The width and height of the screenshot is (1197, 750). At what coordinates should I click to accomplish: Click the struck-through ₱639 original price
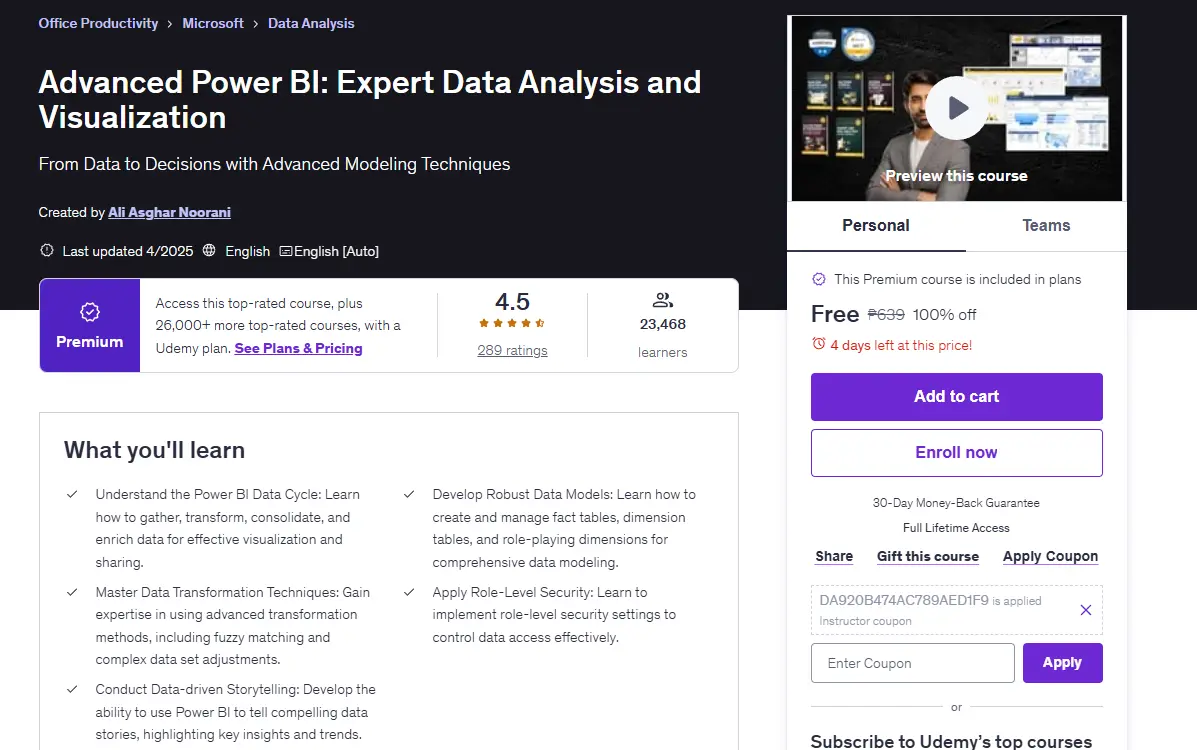(886, 315)
